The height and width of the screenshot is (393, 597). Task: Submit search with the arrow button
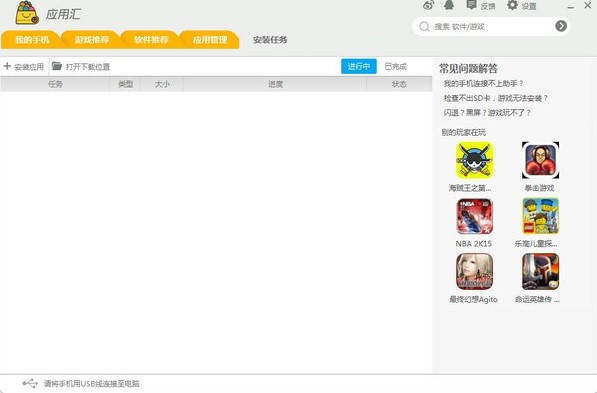tap(561, 26)
